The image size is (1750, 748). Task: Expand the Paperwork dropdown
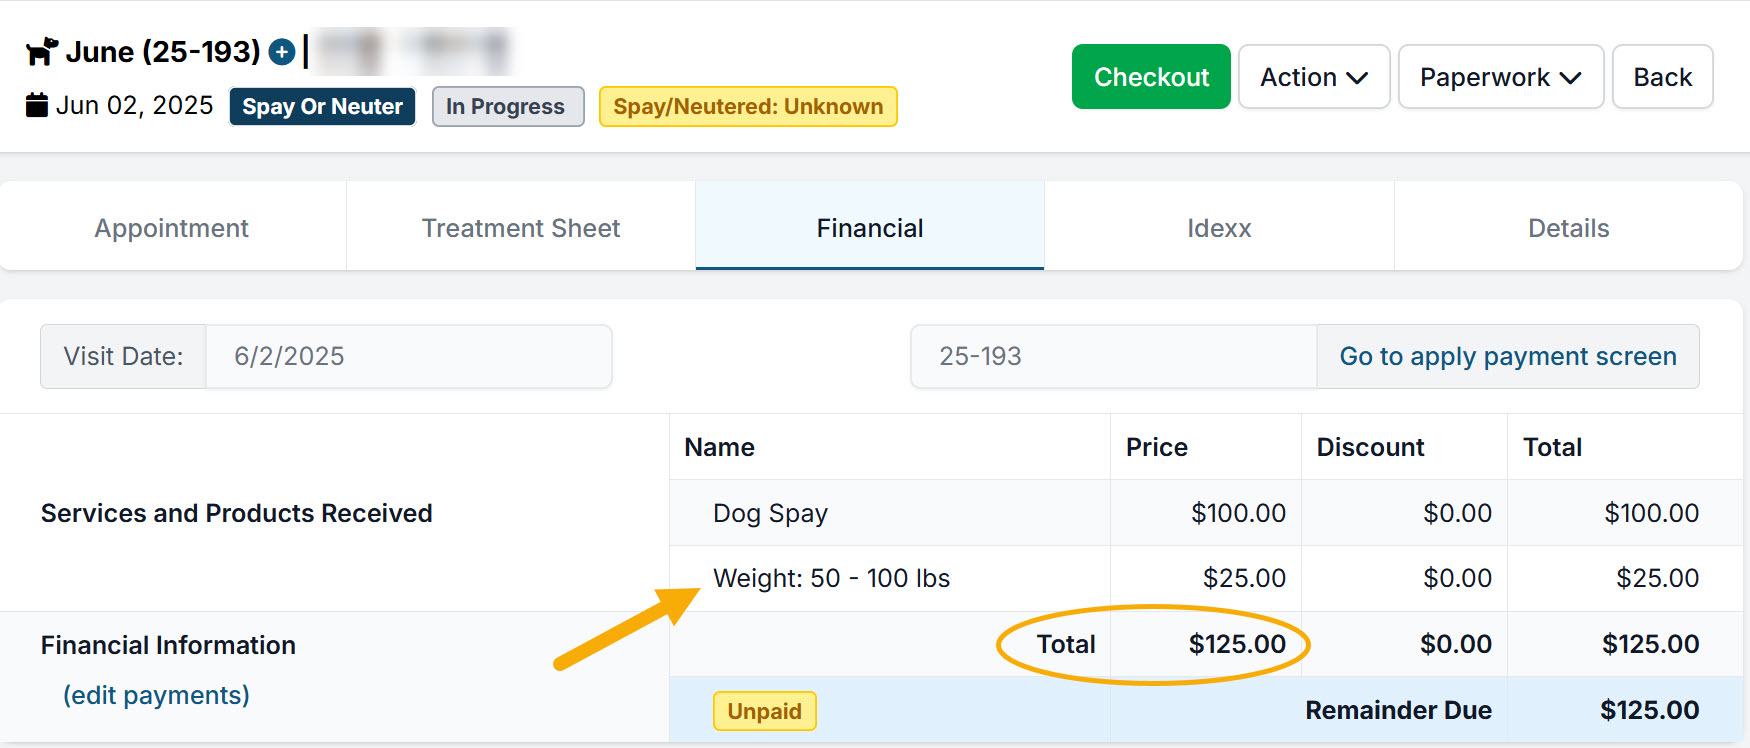(x=1500, y=77)
